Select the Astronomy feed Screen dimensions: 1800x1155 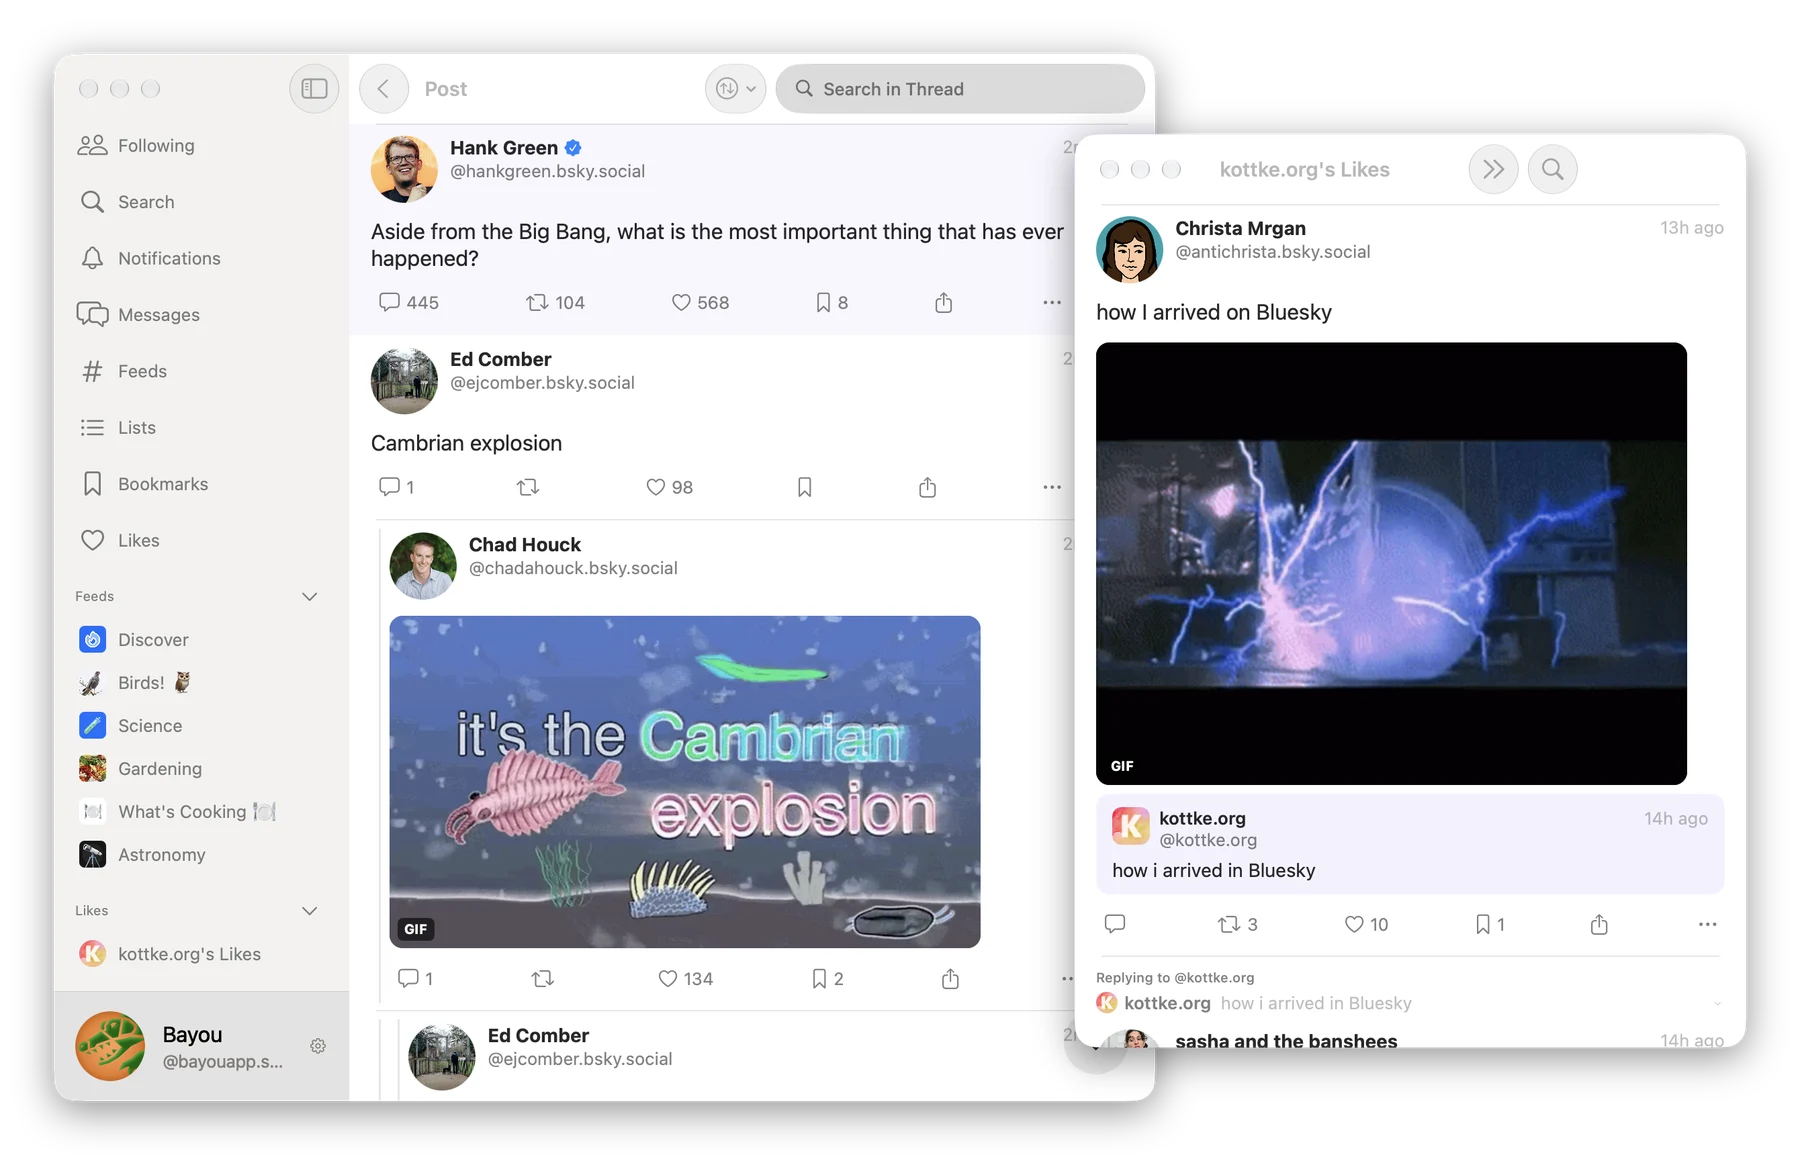(142, 855)
